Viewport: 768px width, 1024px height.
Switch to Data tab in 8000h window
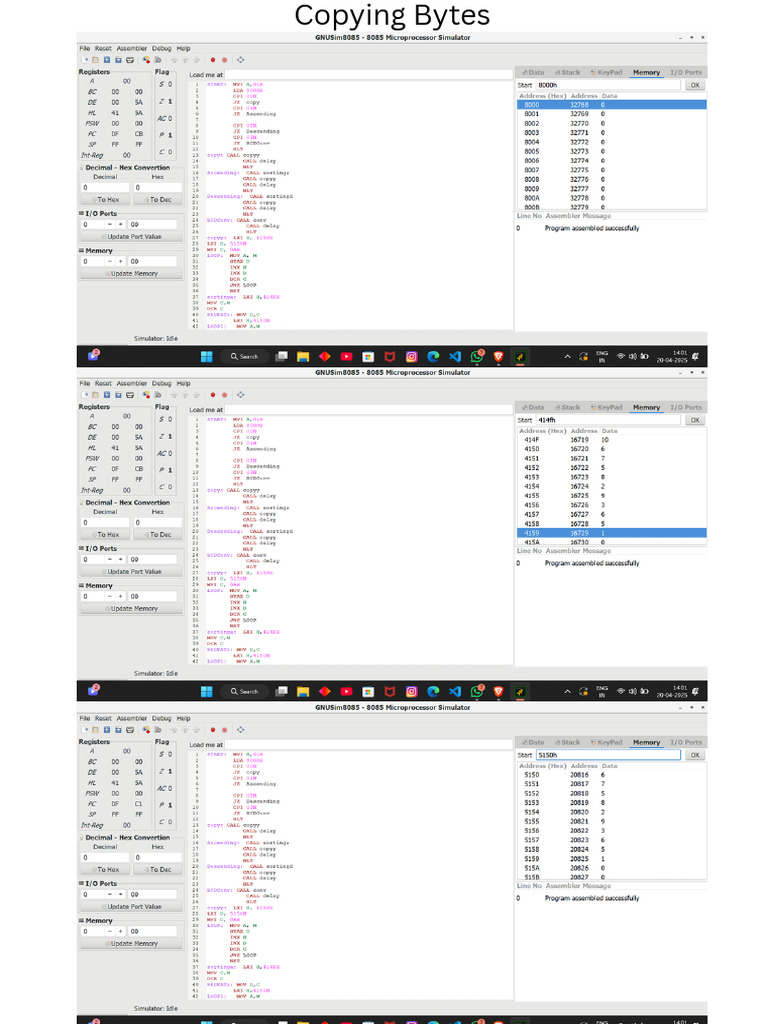point(533,72)
